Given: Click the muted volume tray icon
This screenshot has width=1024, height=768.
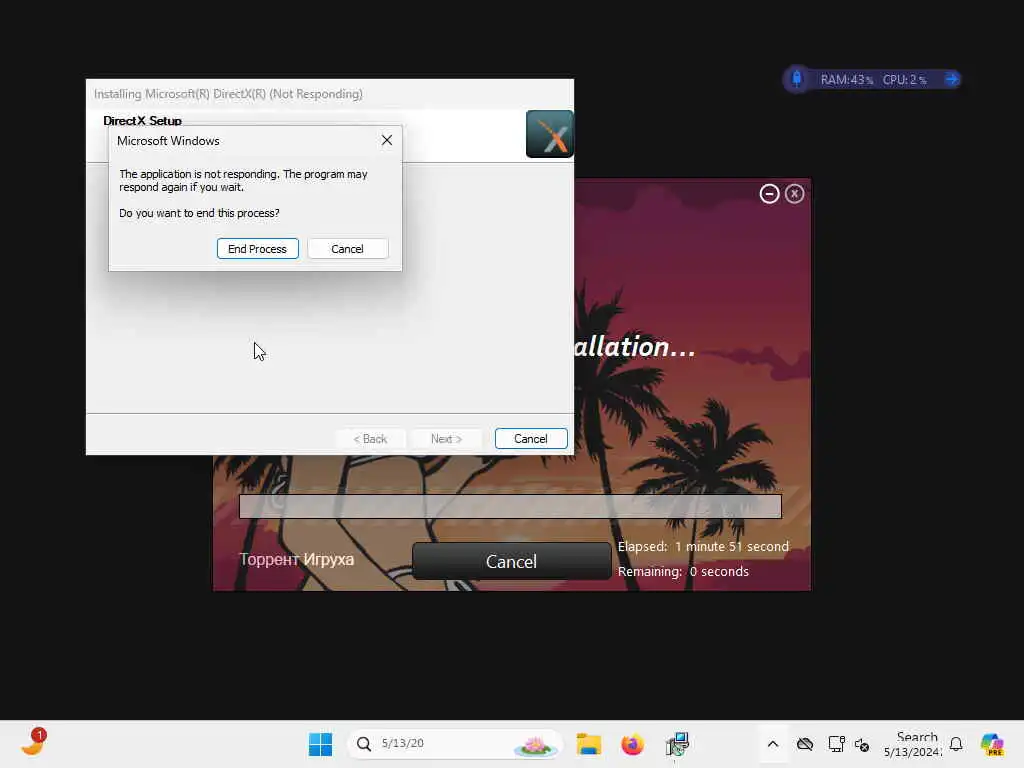Looking at the screenshot, I should pyautogui.click(x=862, y=744).
